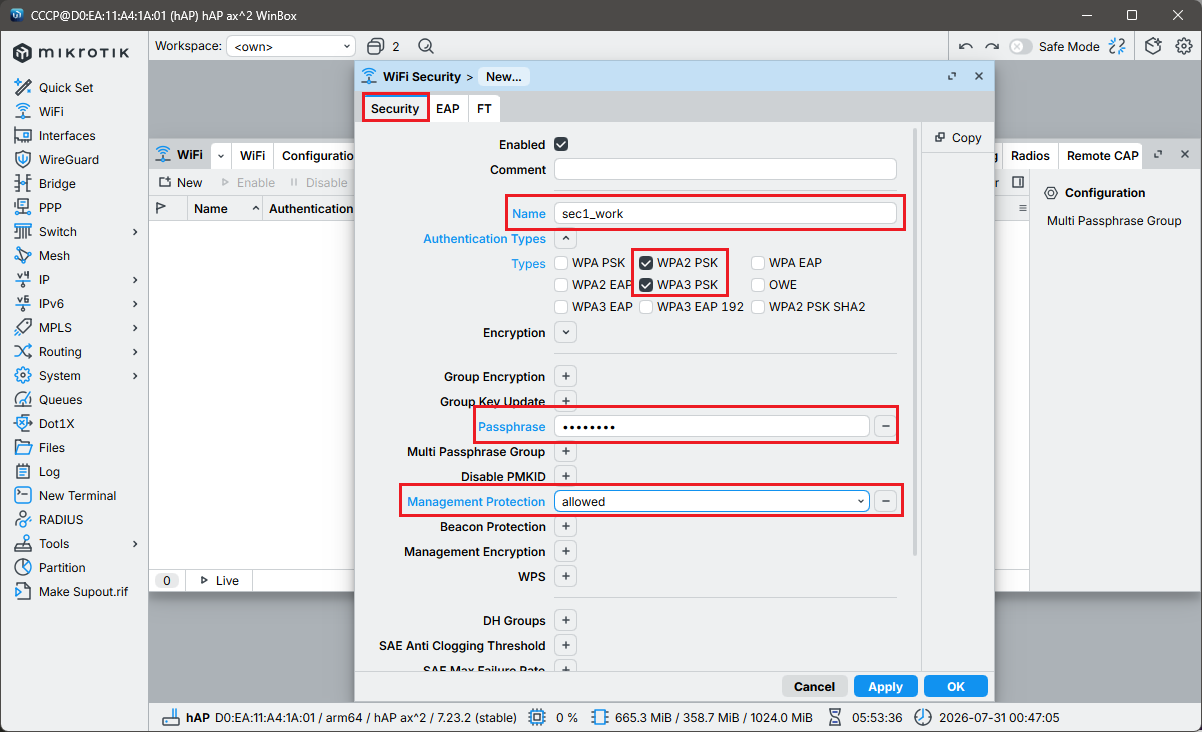Check the WPA3 EAP 192 type
Image resolution: width=1202 pixels, height=732 pixels.
(x=646, y=307)
